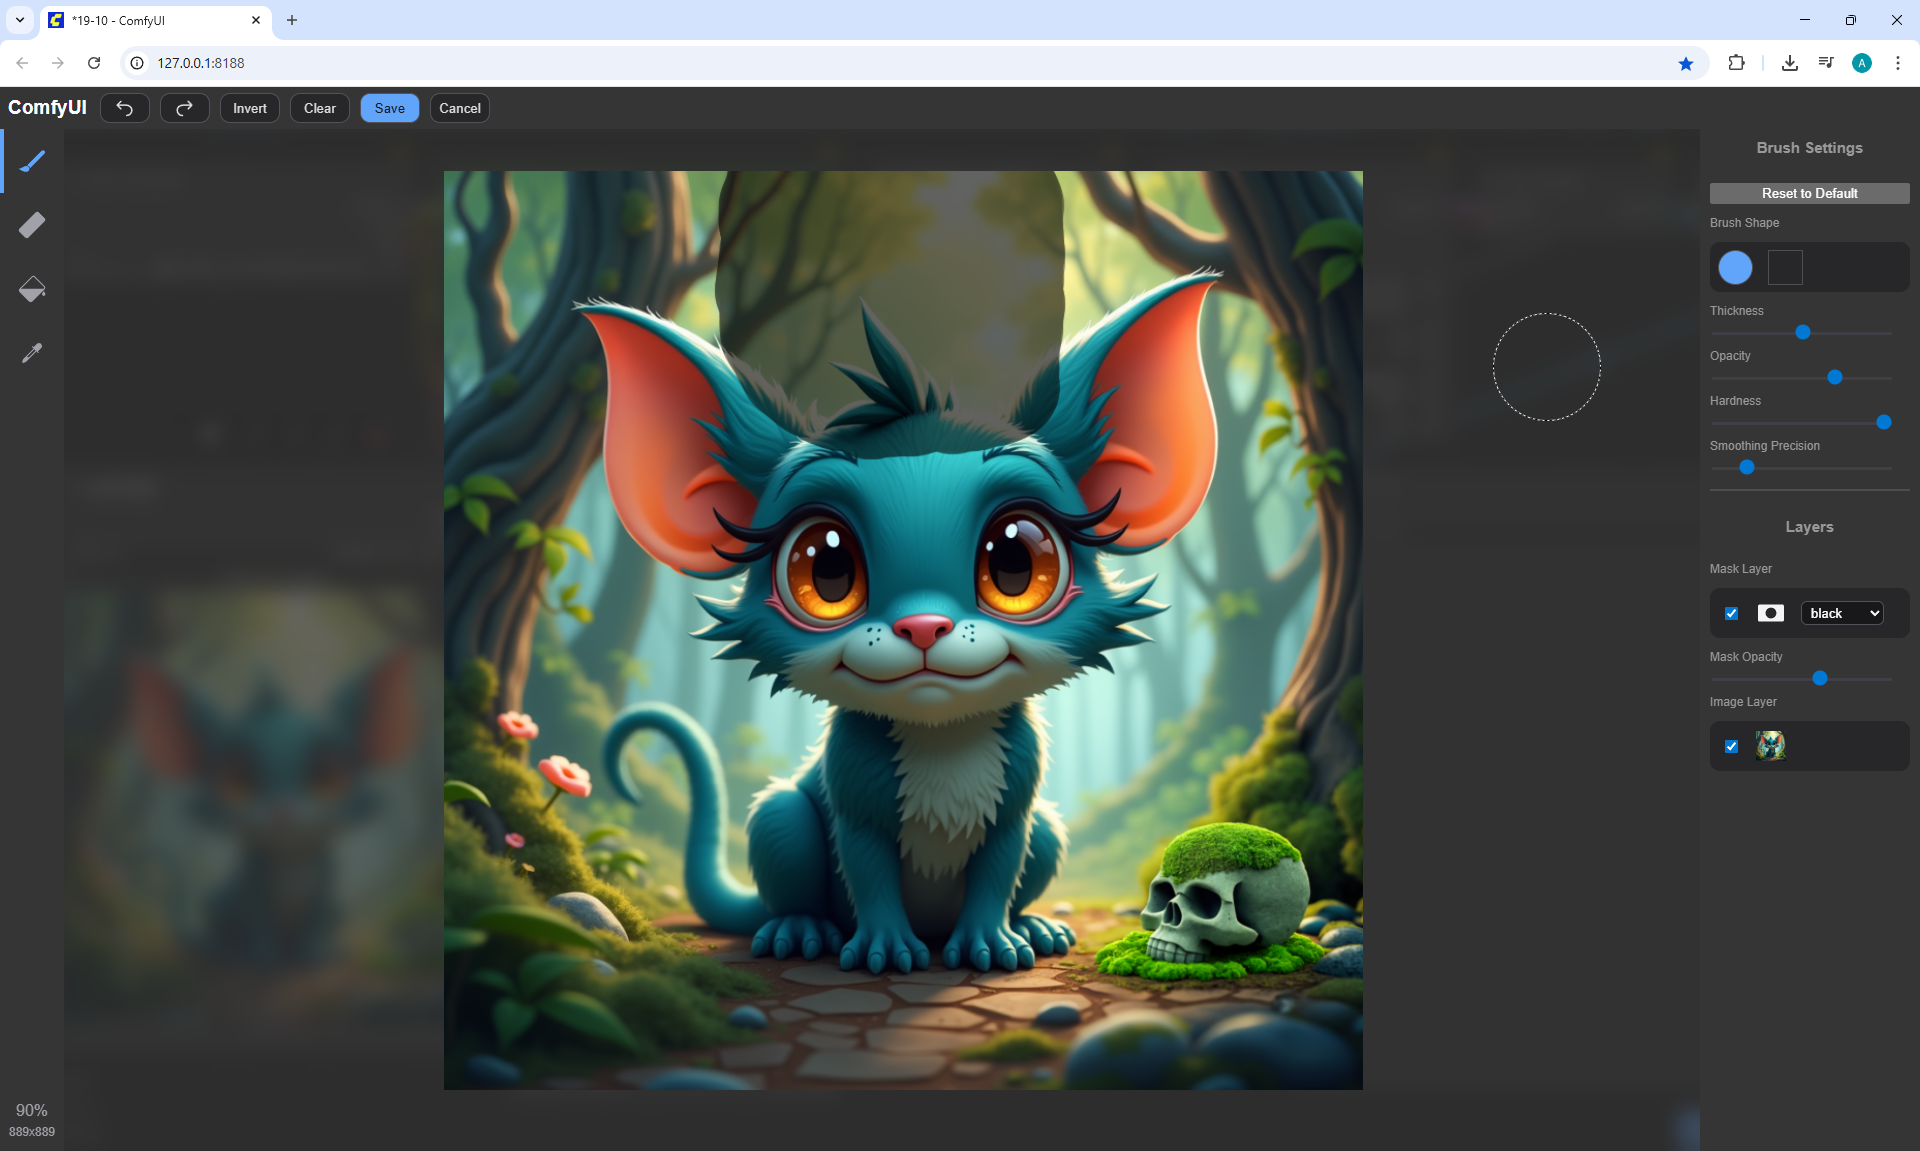Choose the circular brush shape
The image size is (1920, 1151).
(1735, 267)
